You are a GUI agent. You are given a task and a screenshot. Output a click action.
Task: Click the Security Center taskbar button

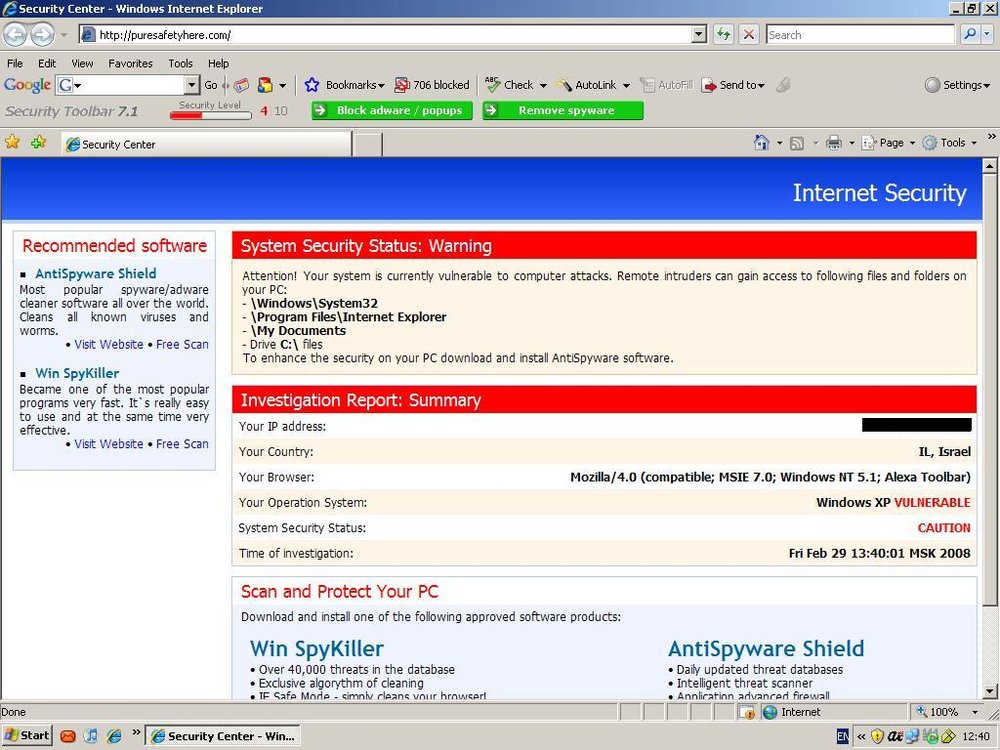223,736
